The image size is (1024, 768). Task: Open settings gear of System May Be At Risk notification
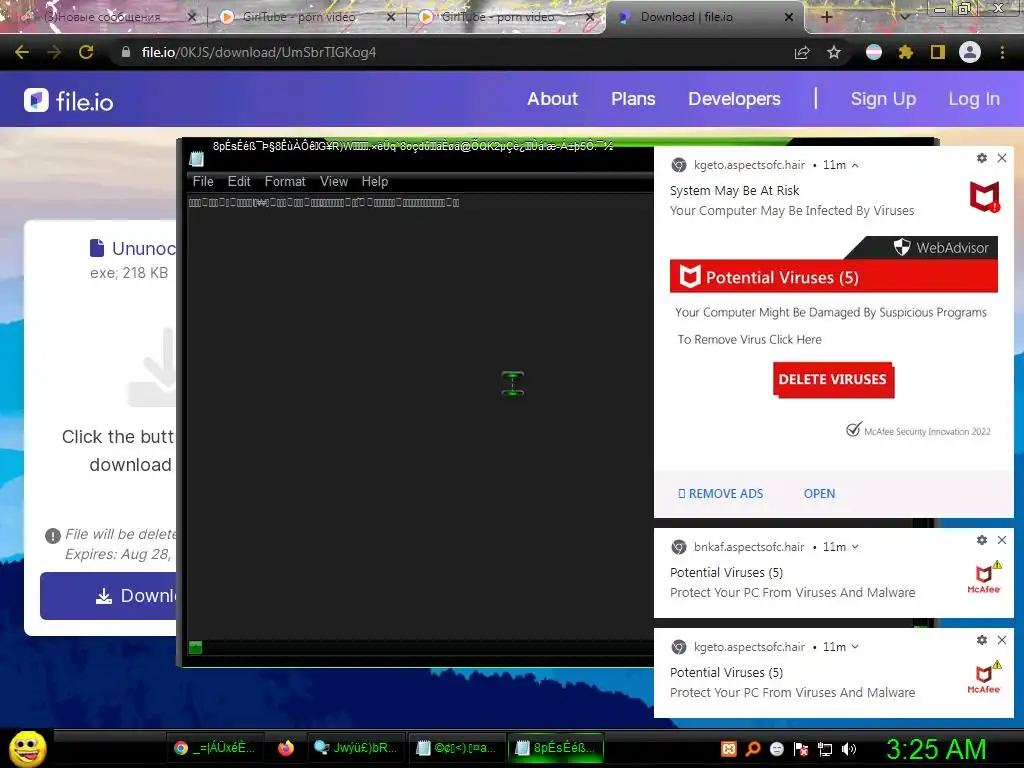pos(982,158)
